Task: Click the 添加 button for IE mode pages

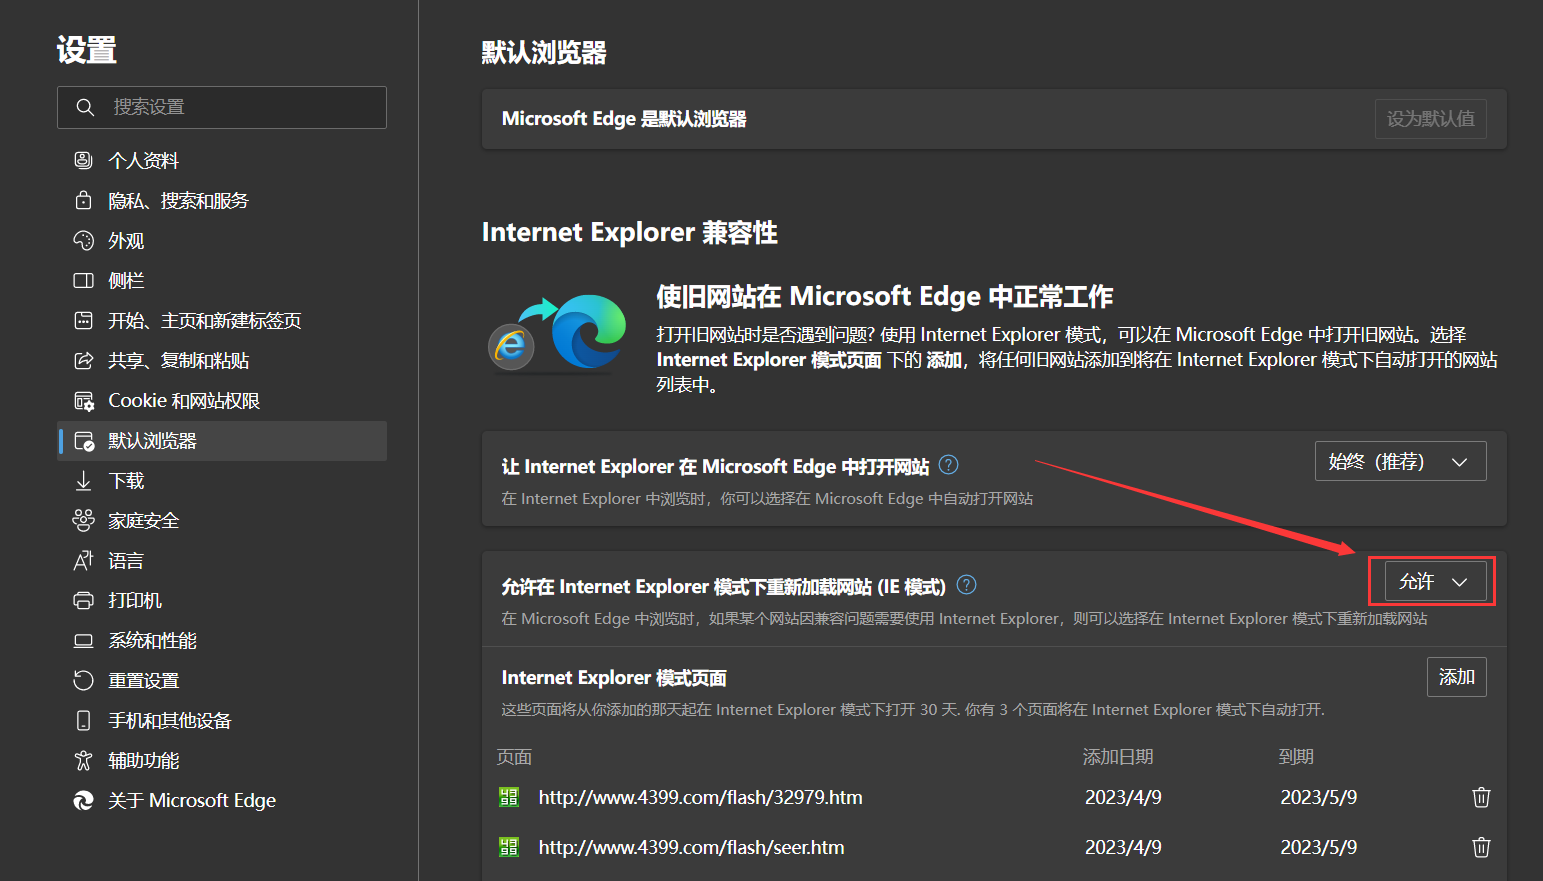Action: (1456, 677)
